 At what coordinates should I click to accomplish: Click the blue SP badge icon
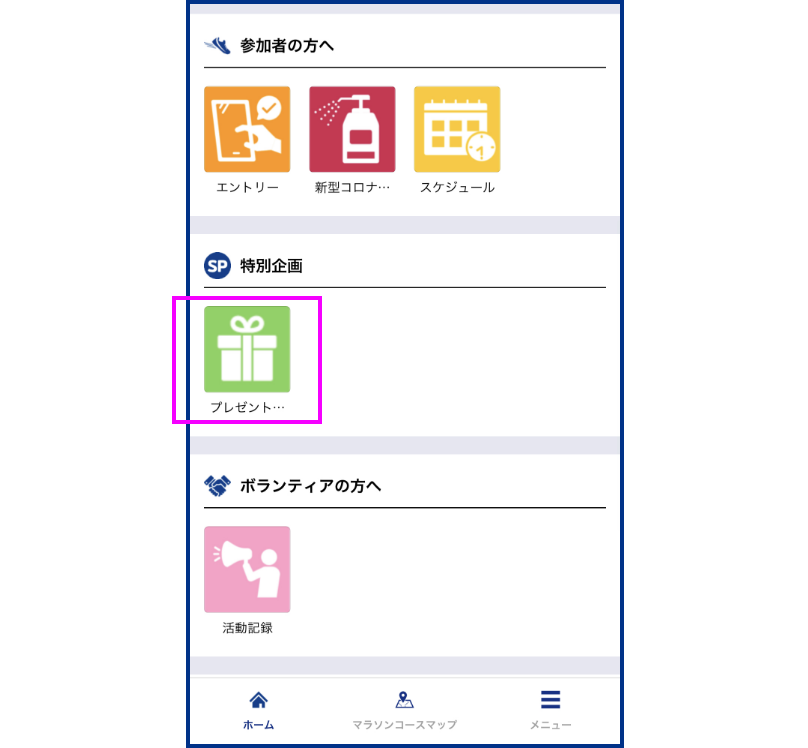point(217,266)
